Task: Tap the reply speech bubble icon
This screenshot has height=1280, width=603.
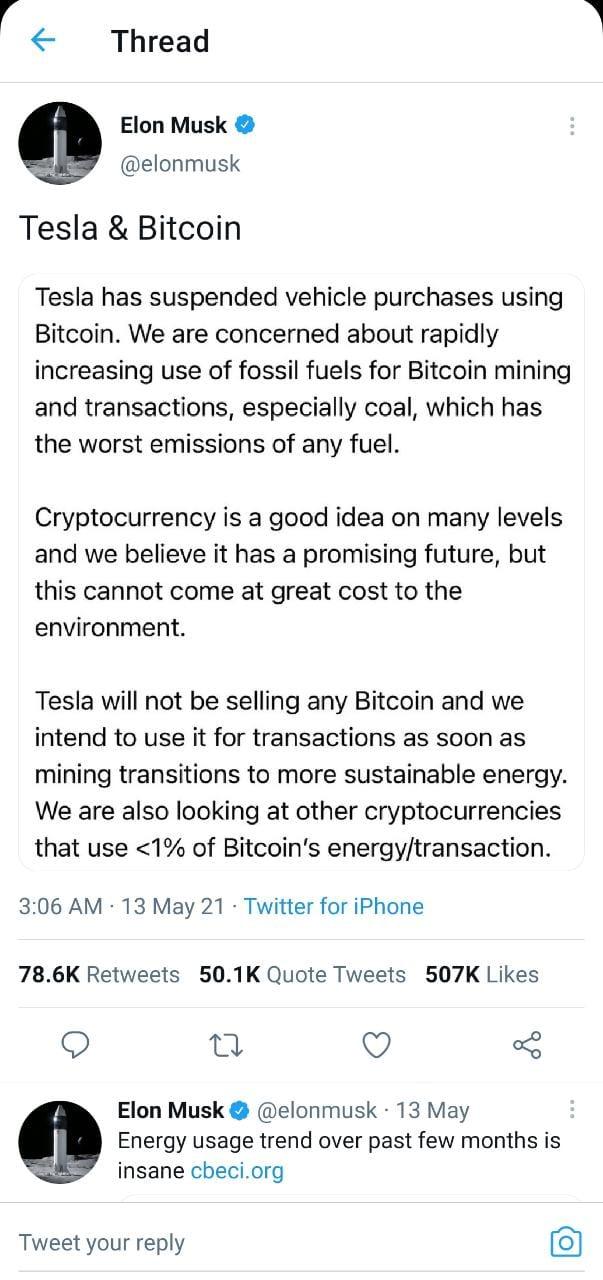Action: [x=77, y=1045]
